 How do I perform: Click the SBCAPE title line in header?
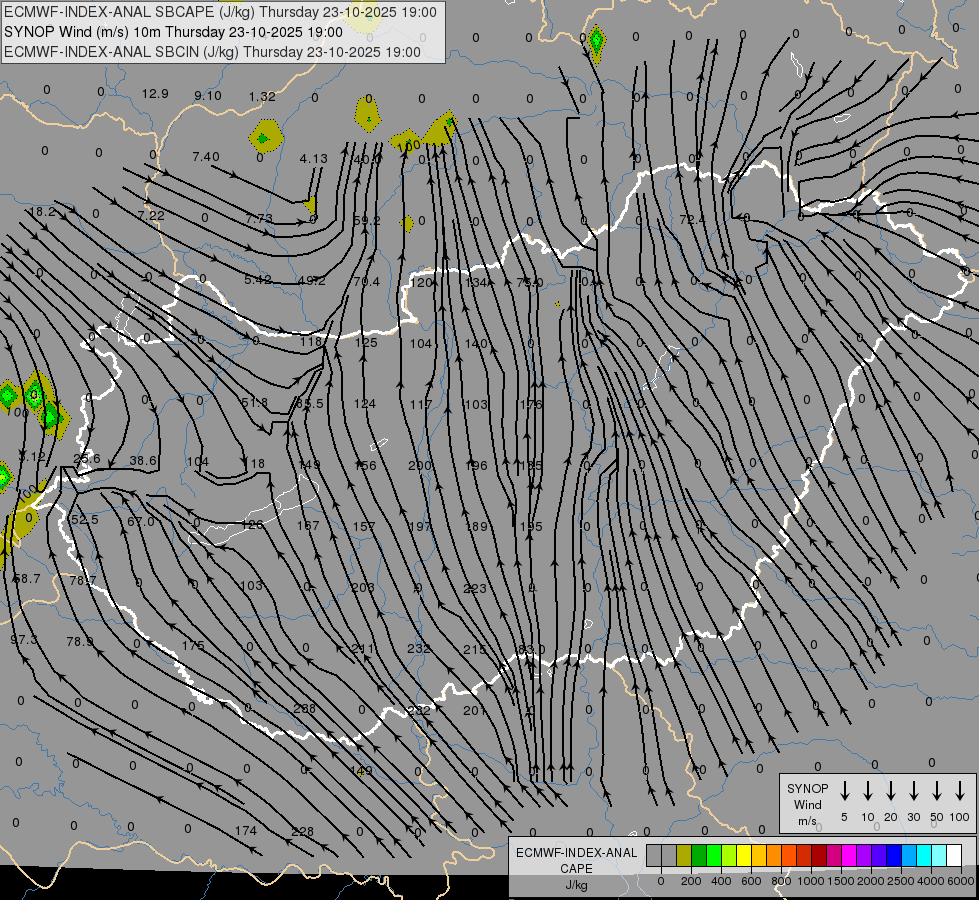(220, 12)
